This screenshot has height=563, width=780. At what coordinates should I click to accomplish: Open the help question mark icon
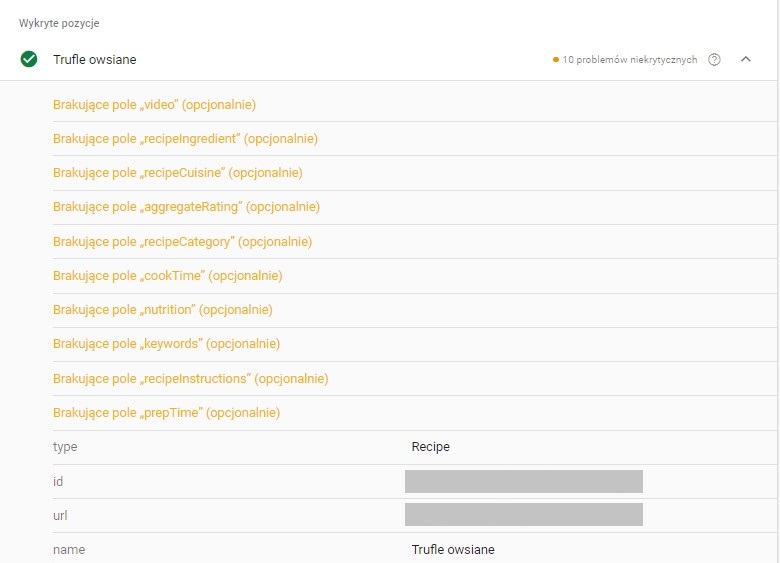[x=714, y=59]
